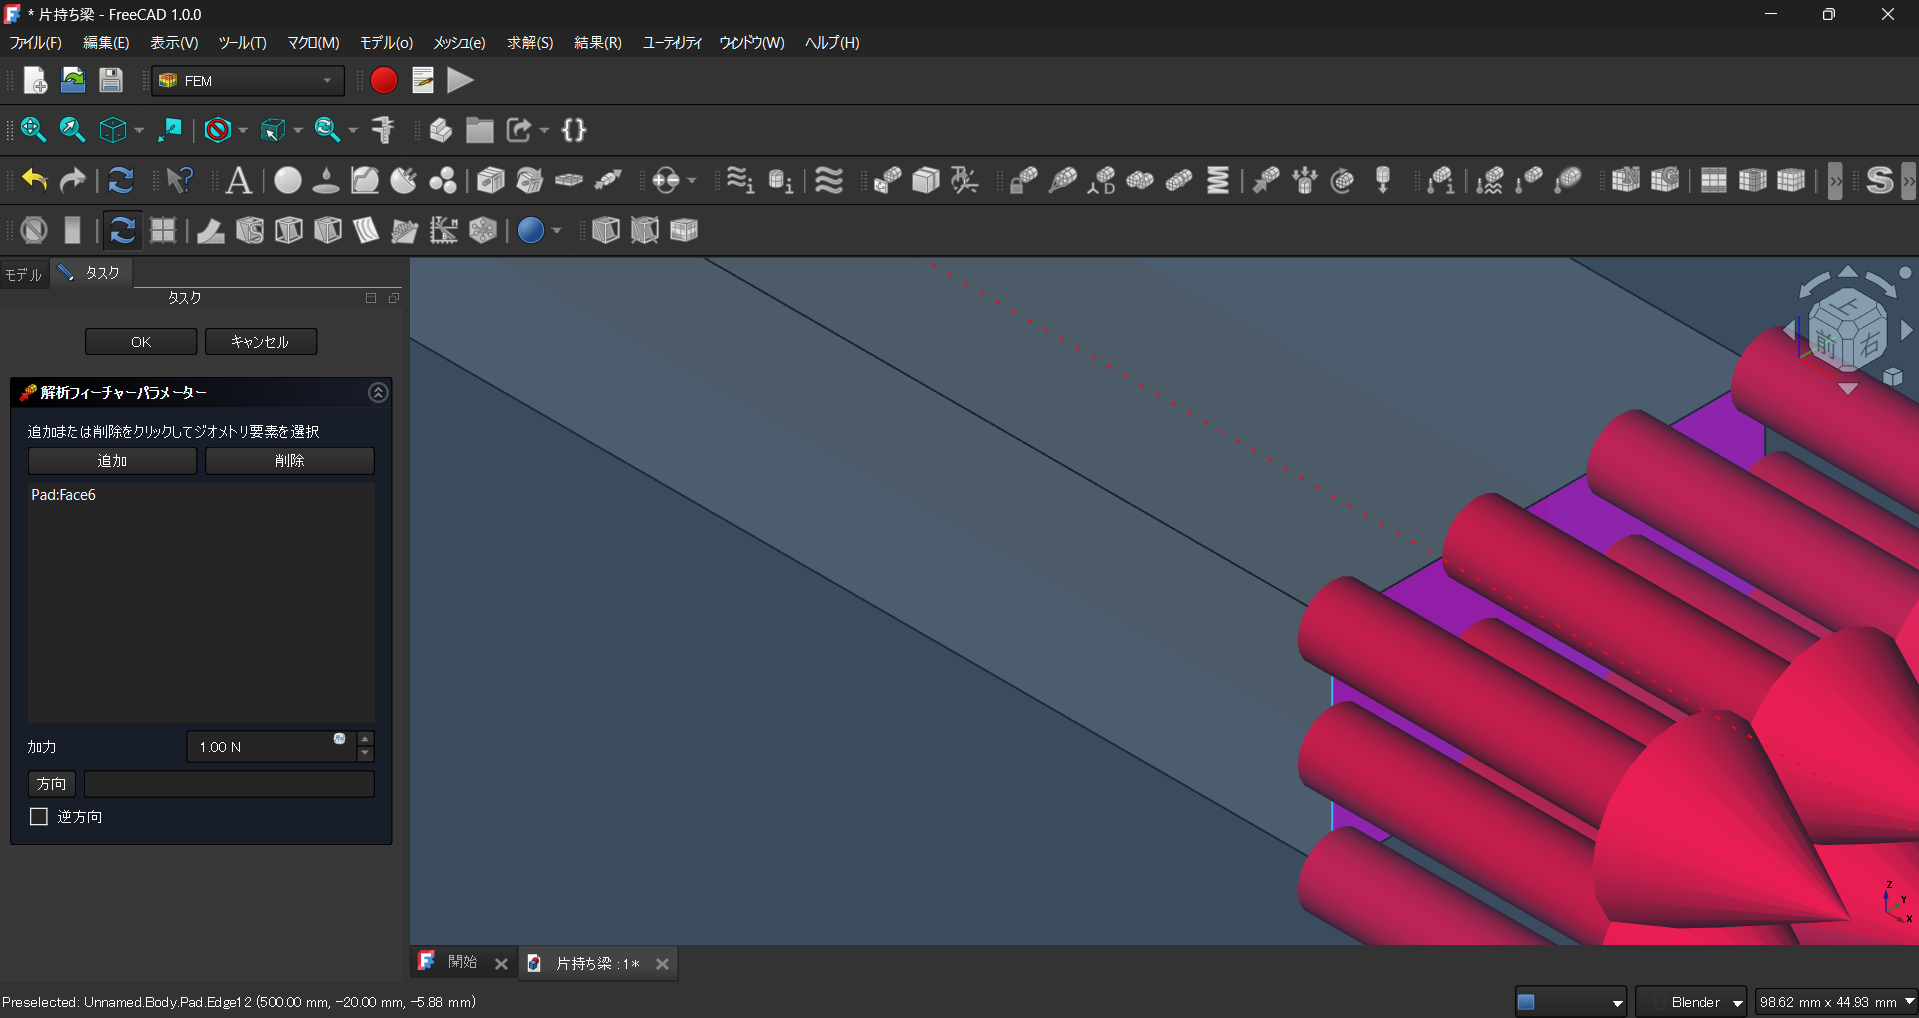Start macro recording with the red circle
The image size is (1919, 1018).
[x=384, y=80]
